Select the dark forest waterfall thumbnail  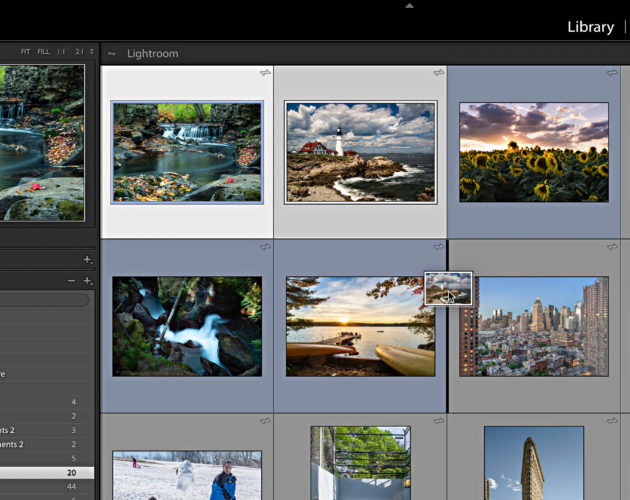(187, 326)
